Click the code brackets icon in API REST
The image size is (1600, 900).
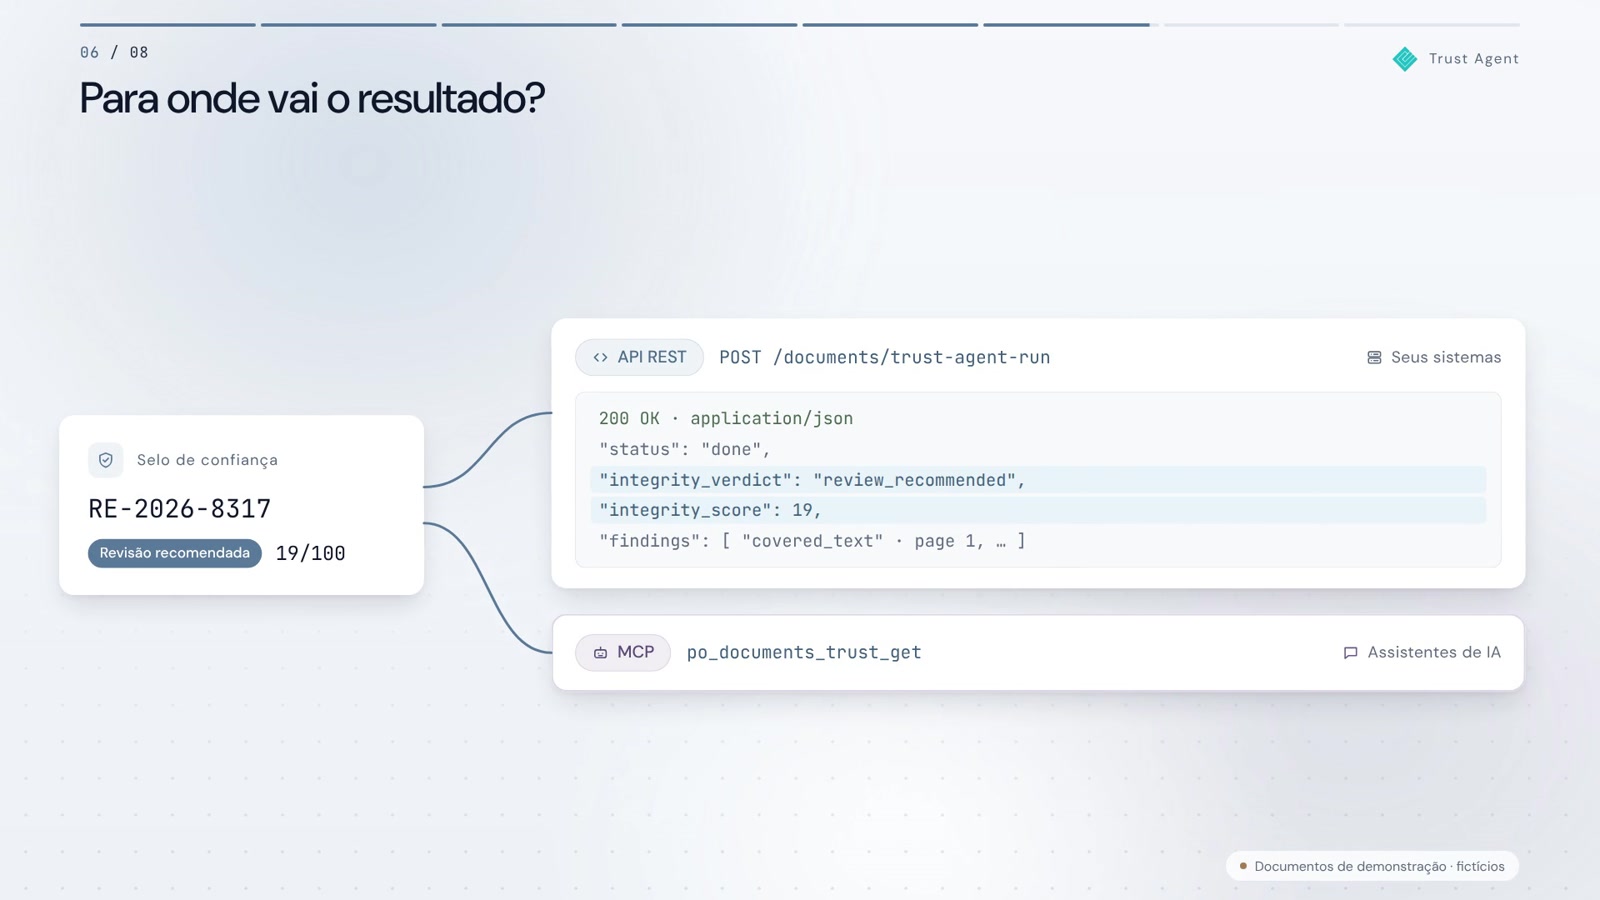tap(600, 357)
